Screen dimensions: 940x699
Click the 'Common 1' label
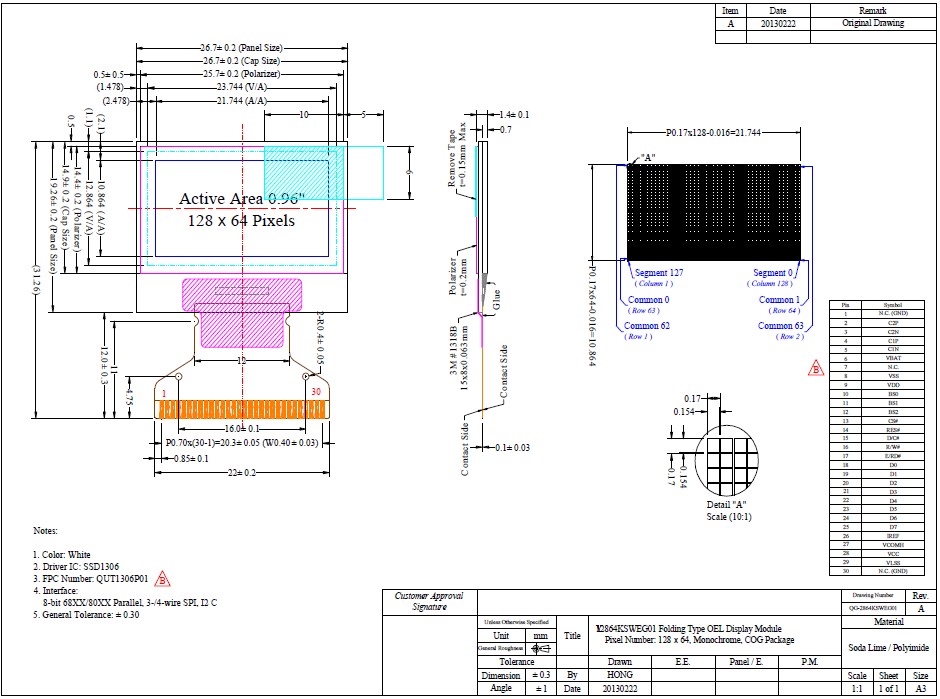point(779,299)
